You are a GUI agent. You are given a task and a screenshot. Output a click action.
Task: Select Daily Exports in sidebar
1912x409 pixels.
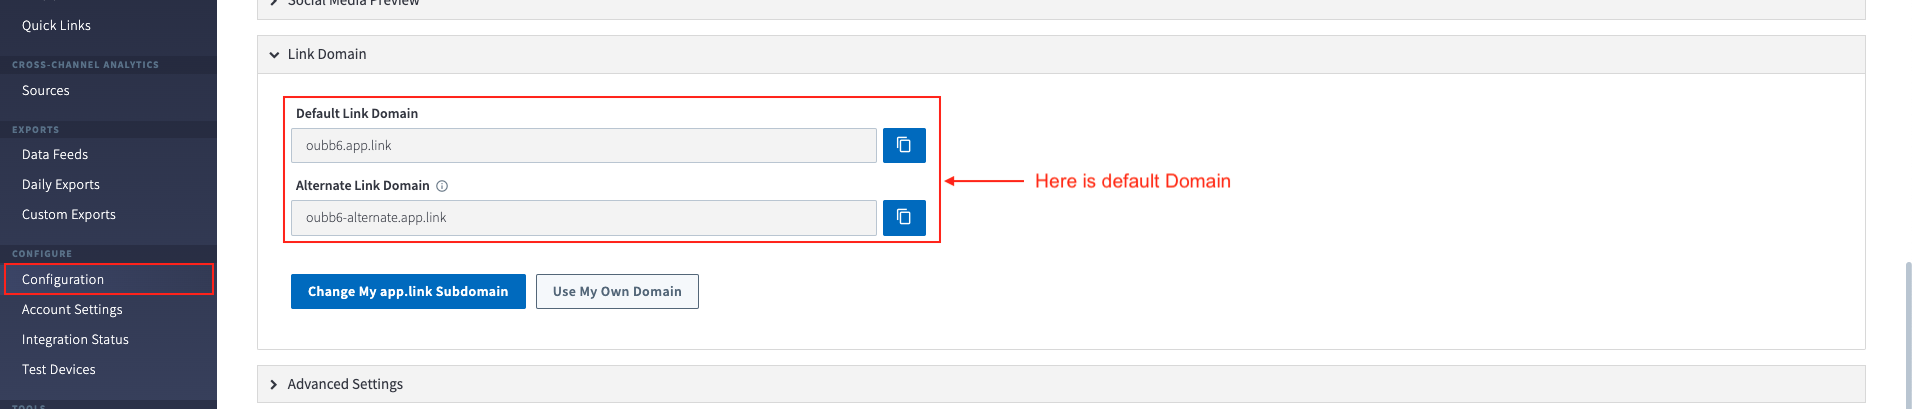[61, 184]
